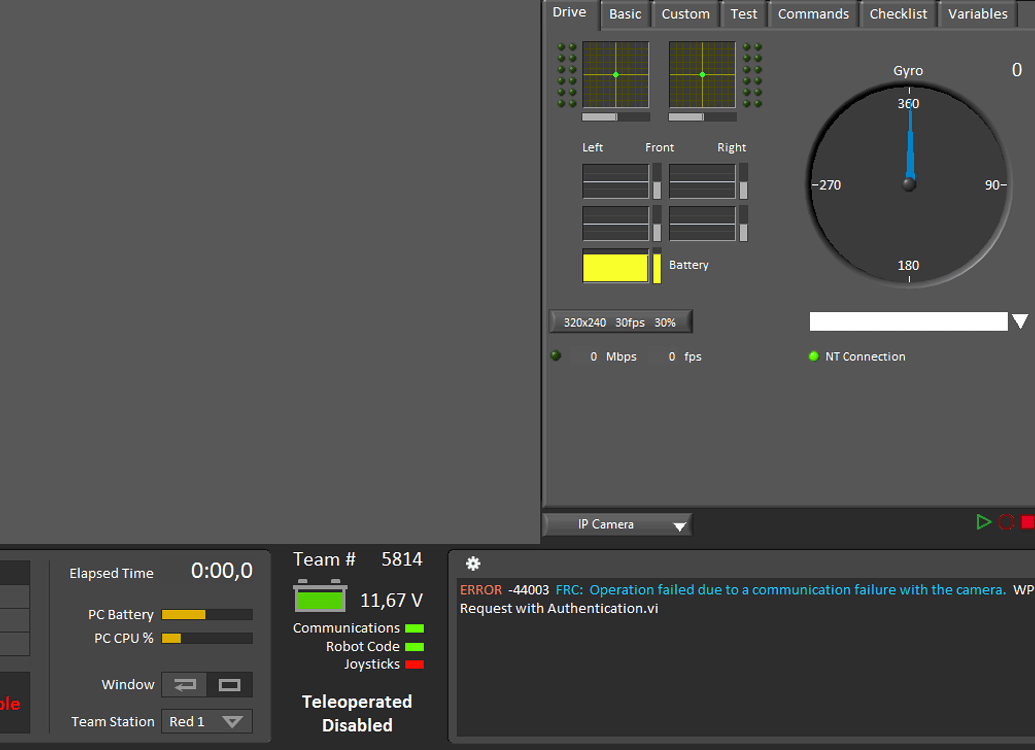The width and height of the screenshot is (1035, 750).
Task: Click the 11,67 V voltage reading
Action: coord(391,600)
